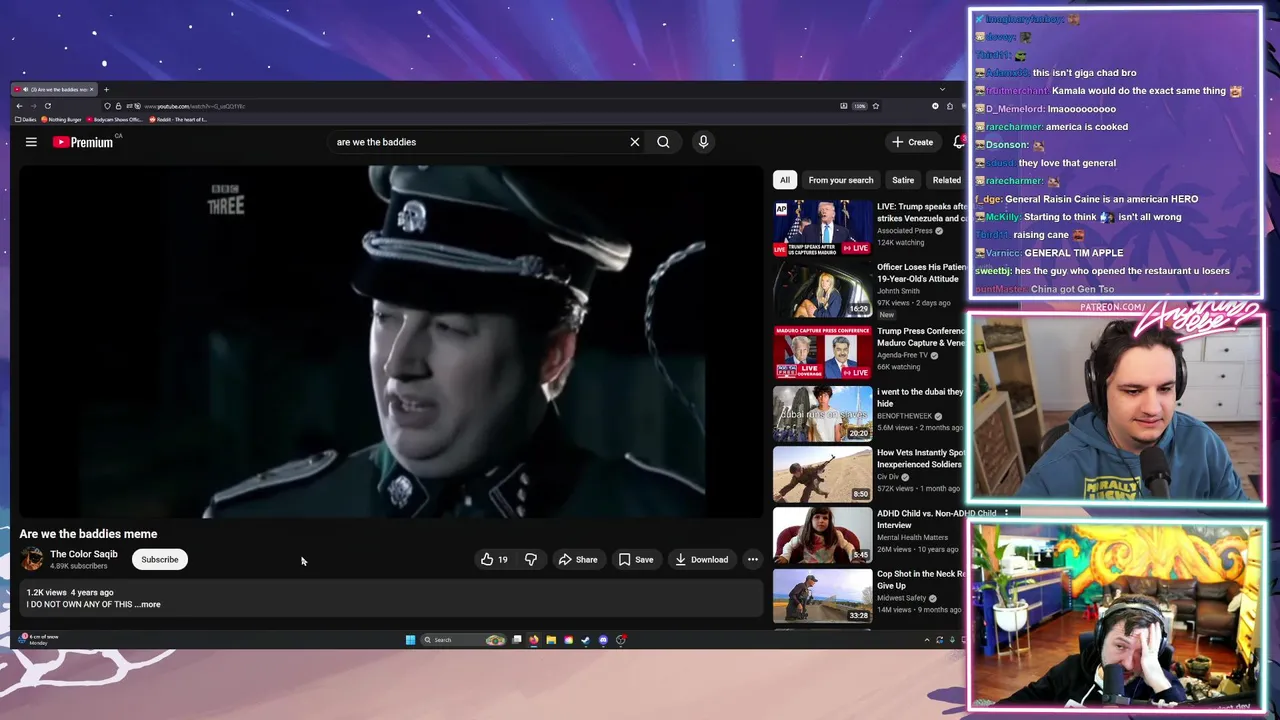Open the Nothing Burger bookmark

coord(61,119)
